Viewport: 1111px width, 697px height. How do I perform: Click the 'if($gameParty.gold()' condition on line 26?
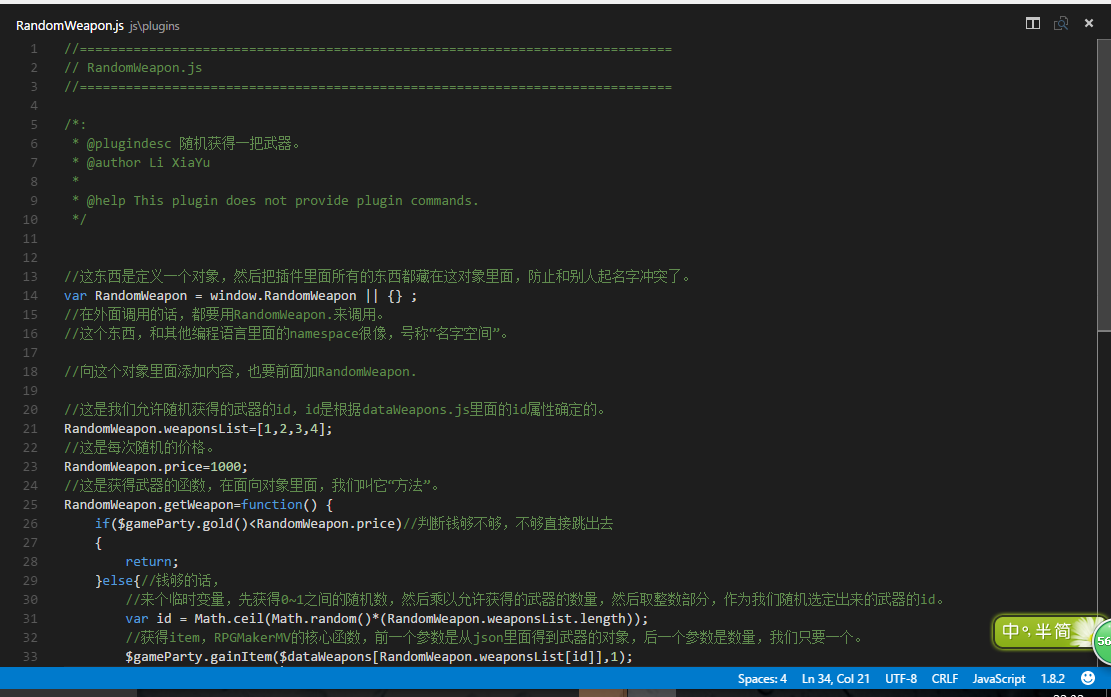(249, 523)
